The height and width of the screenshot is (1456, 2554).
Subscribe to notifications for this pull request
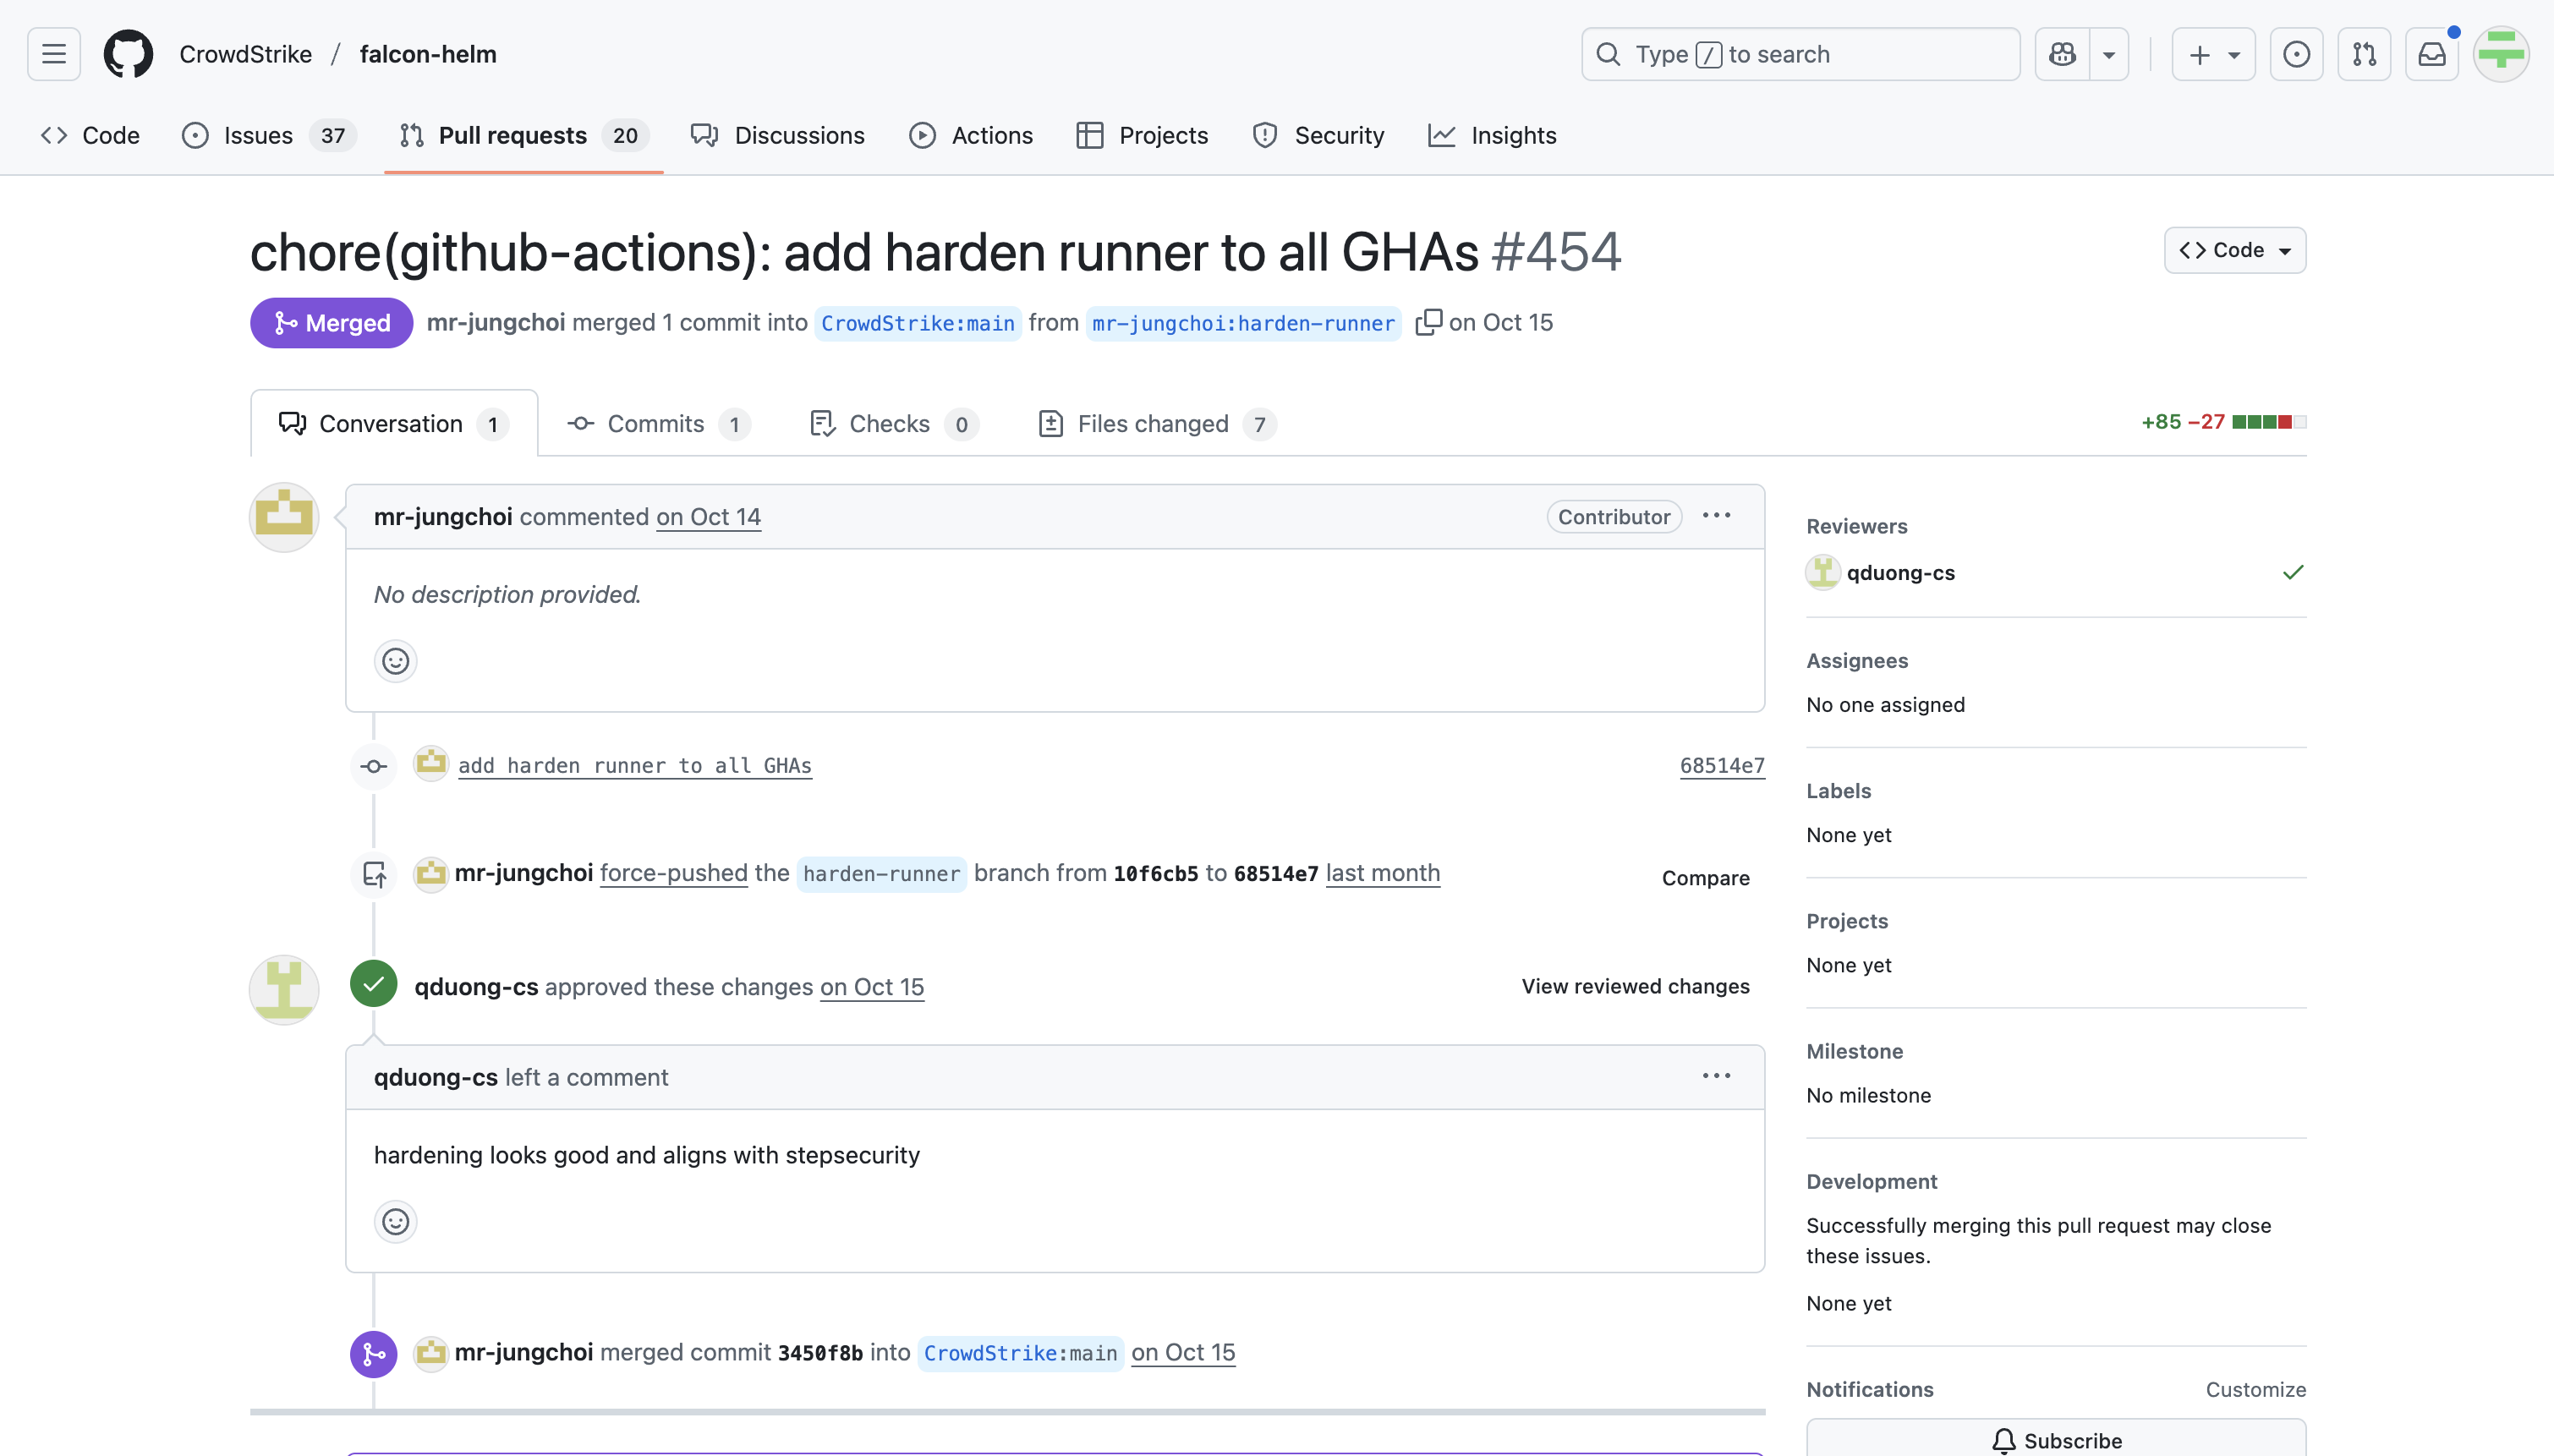click(2055, 1439)
